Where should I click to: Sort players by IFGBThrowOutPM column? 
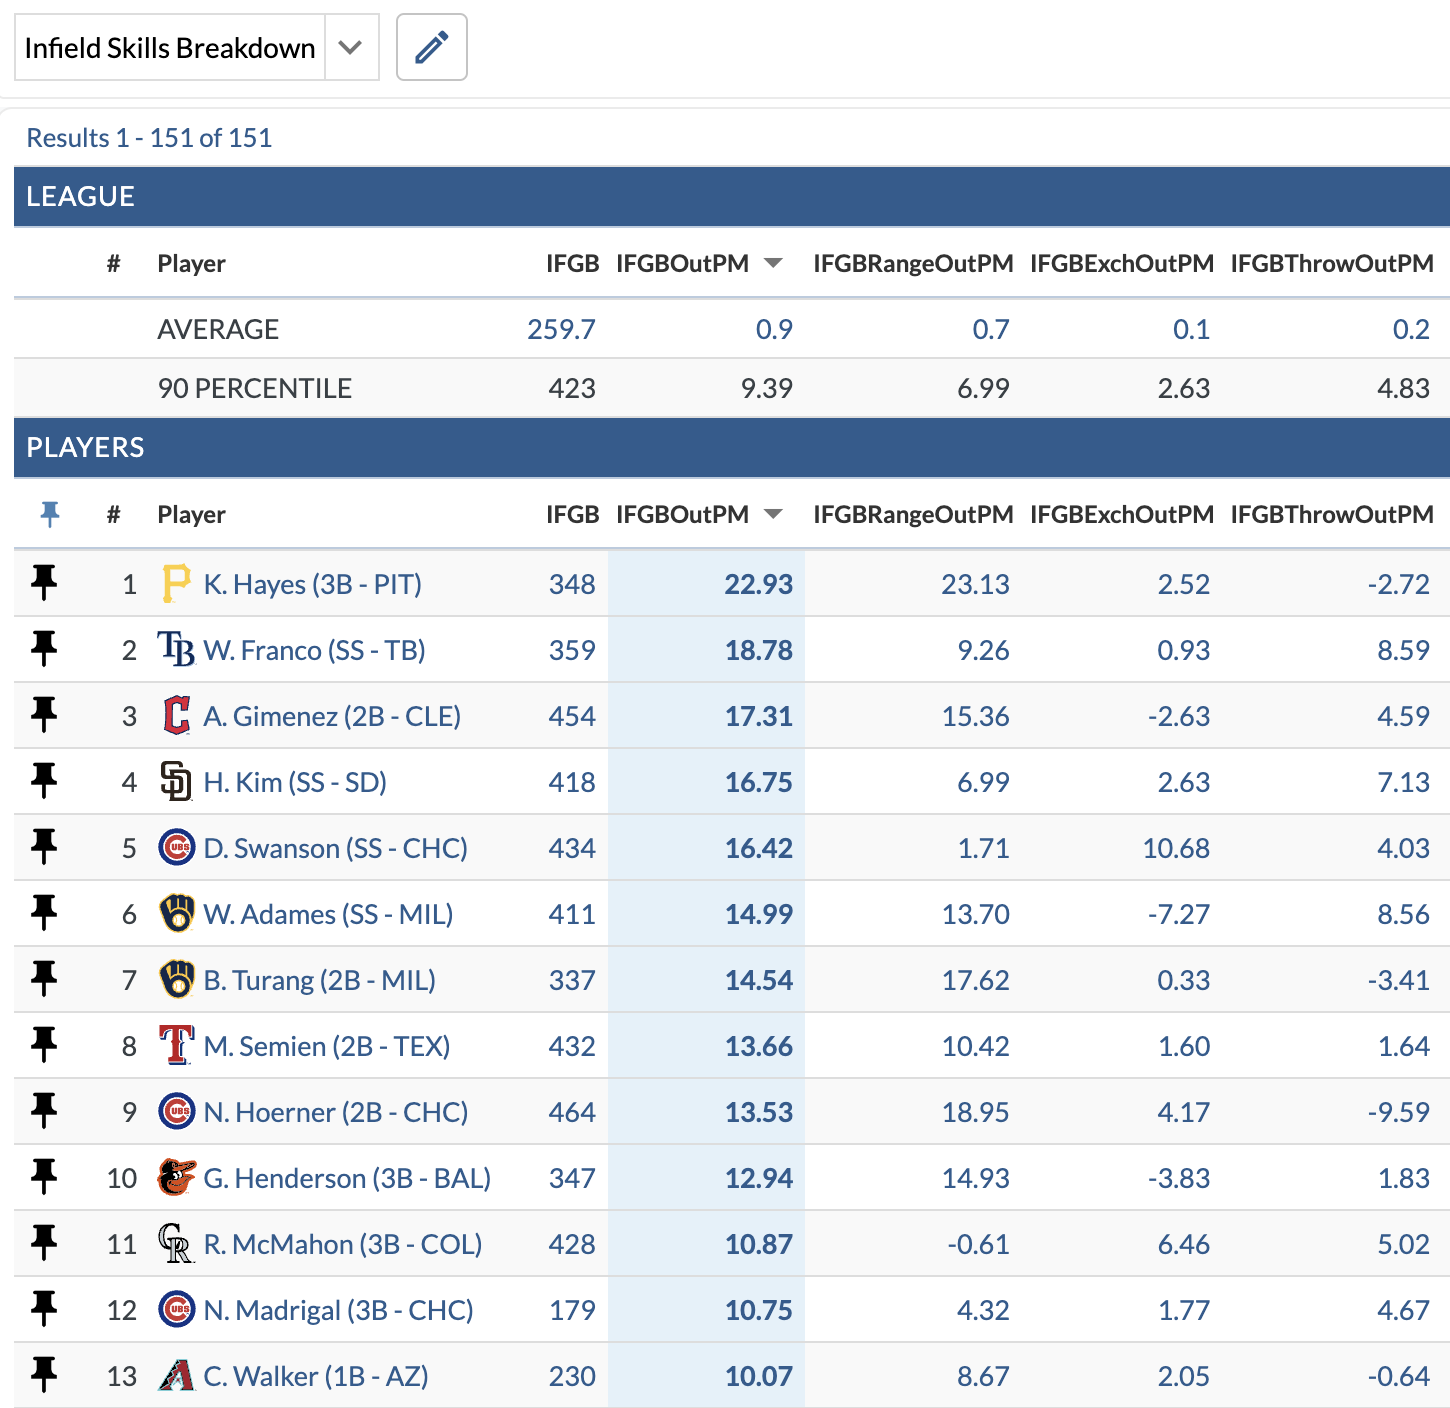(1331, 514)
